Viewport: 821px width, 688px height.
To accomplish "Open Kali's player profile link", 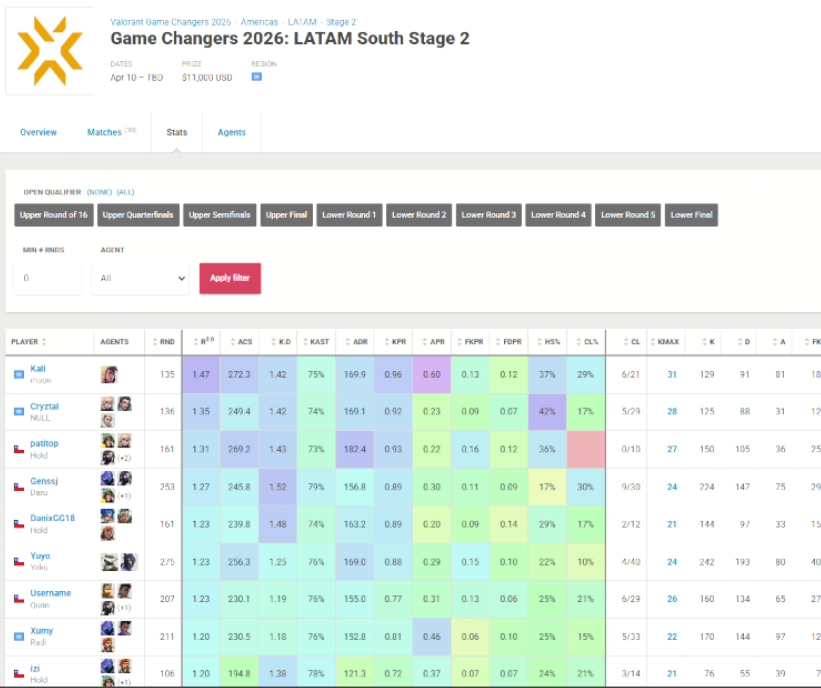I will pos(38,369).
